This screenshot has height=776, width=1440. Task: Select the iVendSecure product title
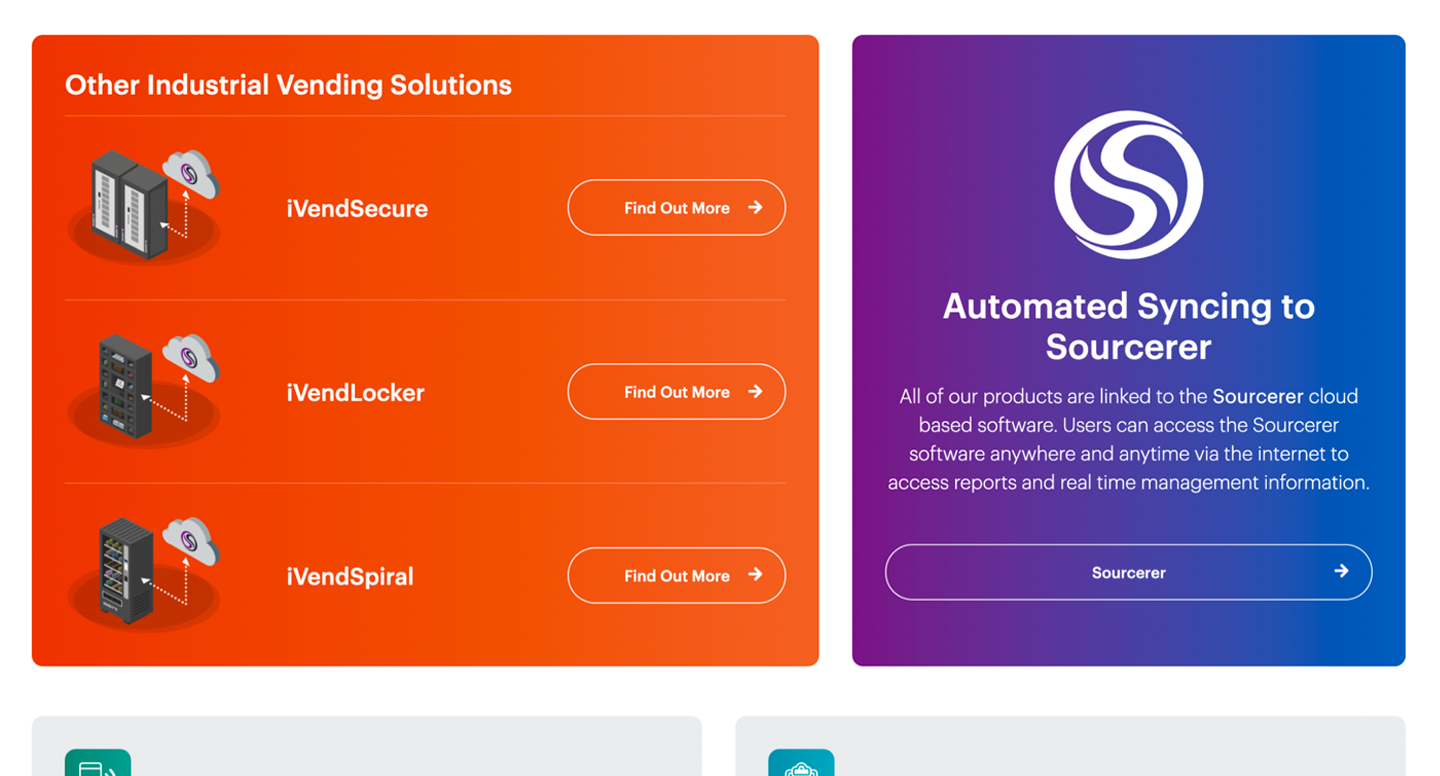[357, 209]
